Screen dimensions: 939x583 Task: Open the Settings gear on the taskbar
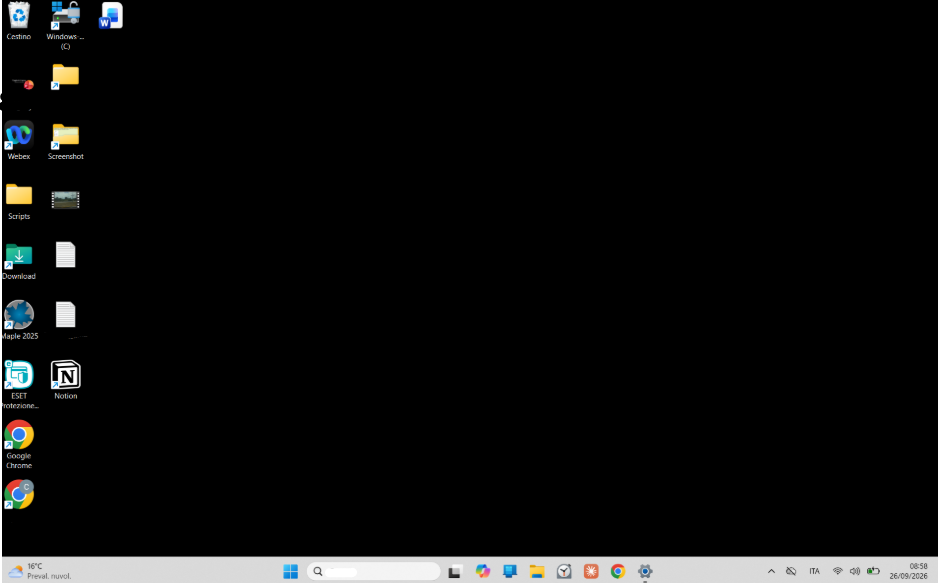pos(645,572)
